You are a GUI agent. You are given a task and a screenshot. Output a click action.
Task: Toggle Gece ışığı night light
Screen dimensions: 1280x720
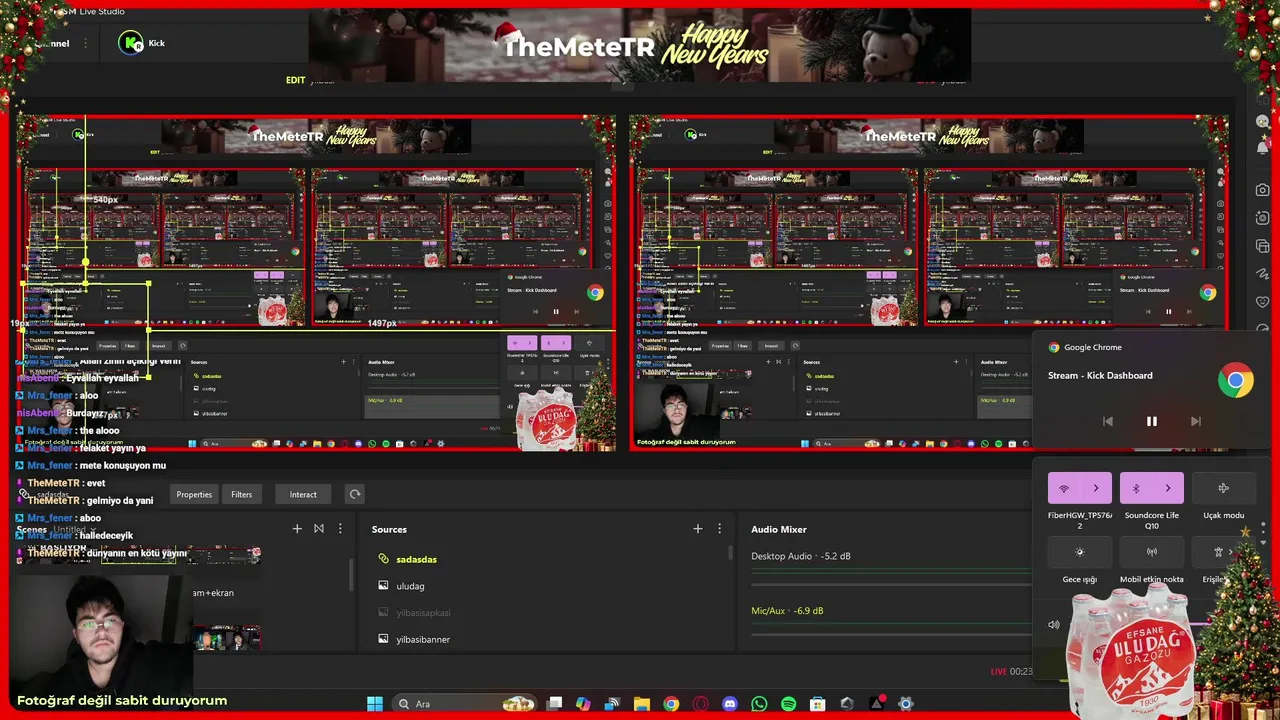(x=1079, y=552)
